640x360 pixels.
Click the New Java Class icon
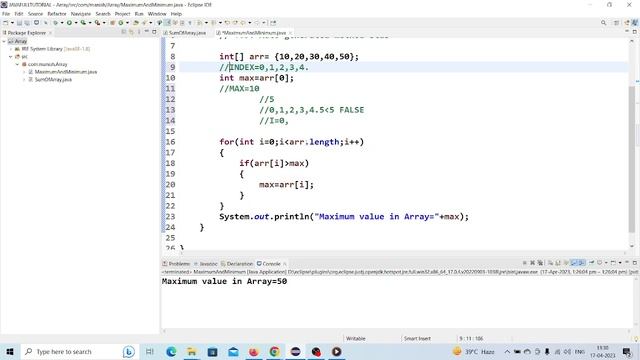click(x=120, y=23)
